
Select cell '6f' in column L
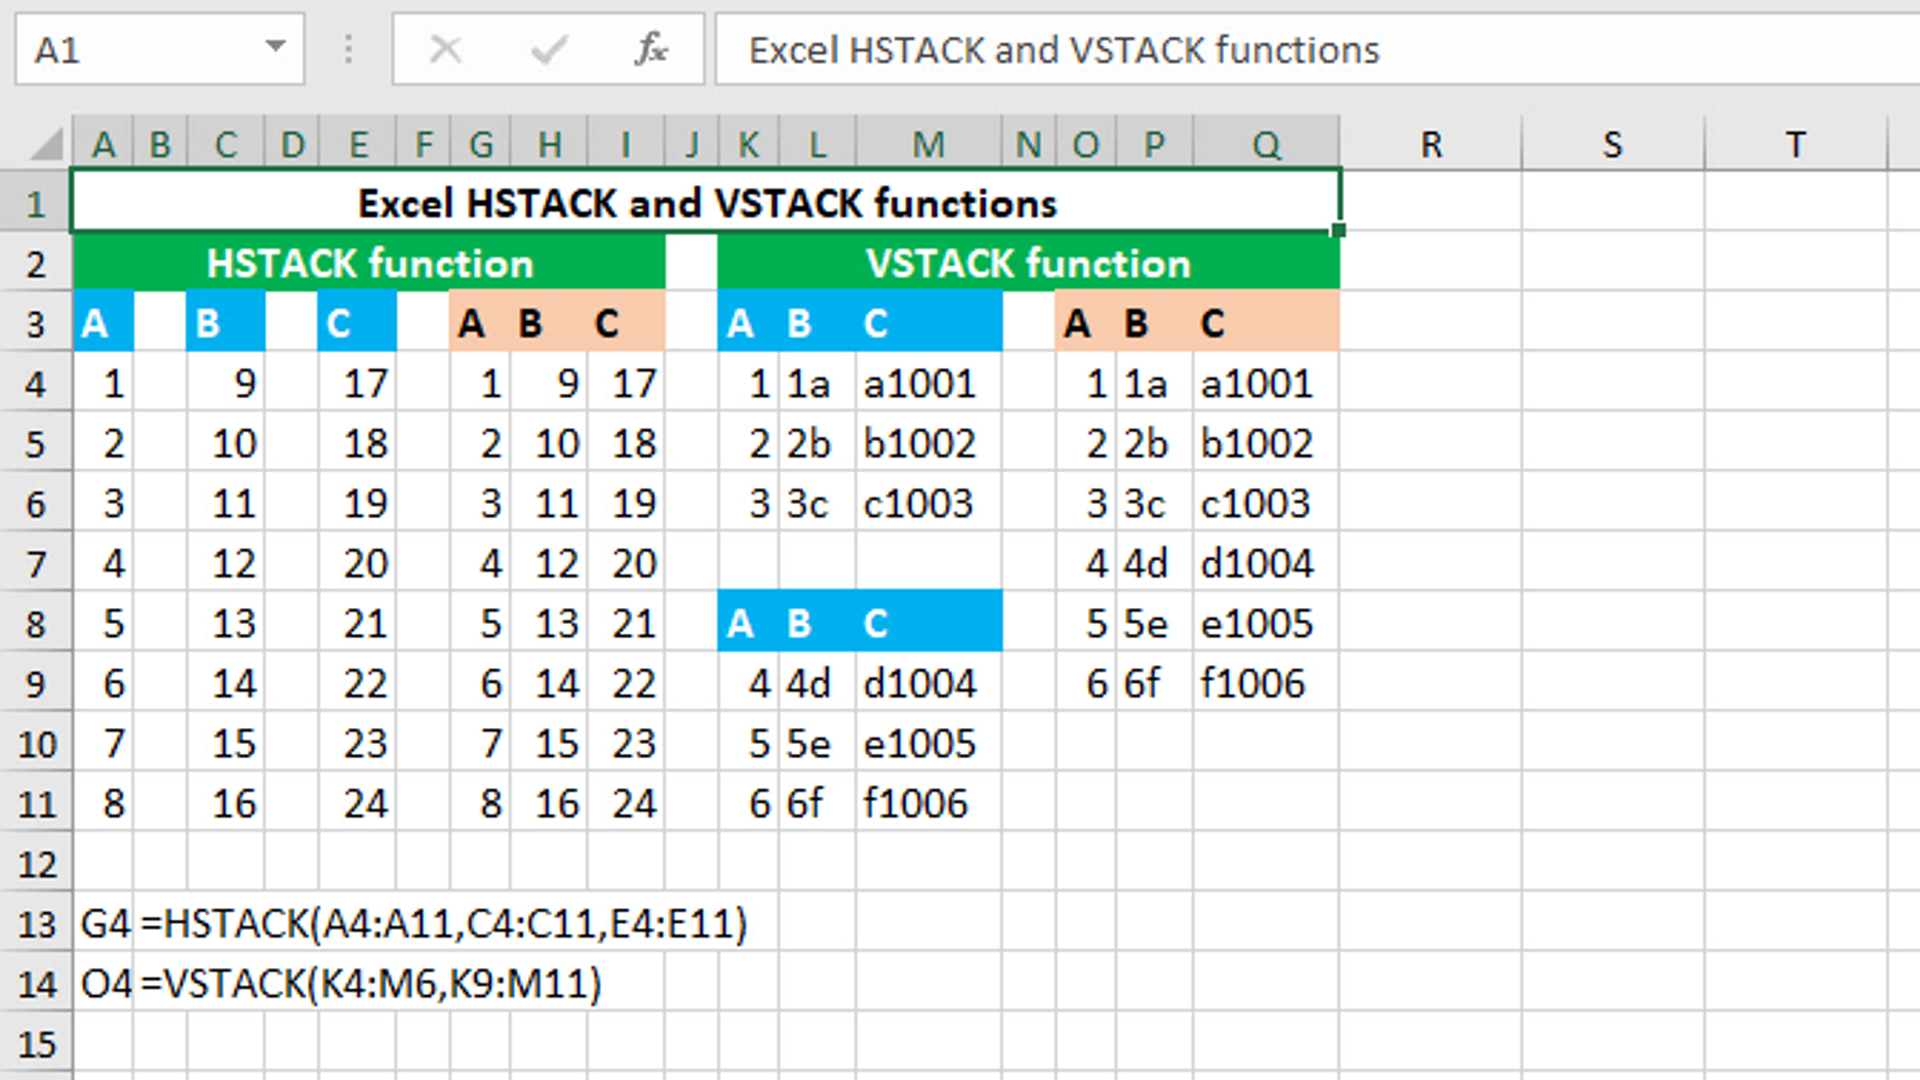pos(817,803)
